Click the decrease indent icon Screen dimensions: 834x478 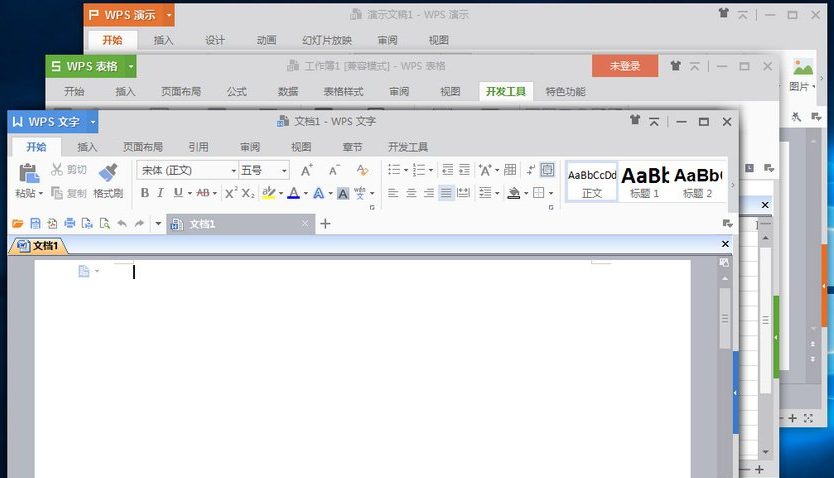pyautogui.click(x=448, y=170)
